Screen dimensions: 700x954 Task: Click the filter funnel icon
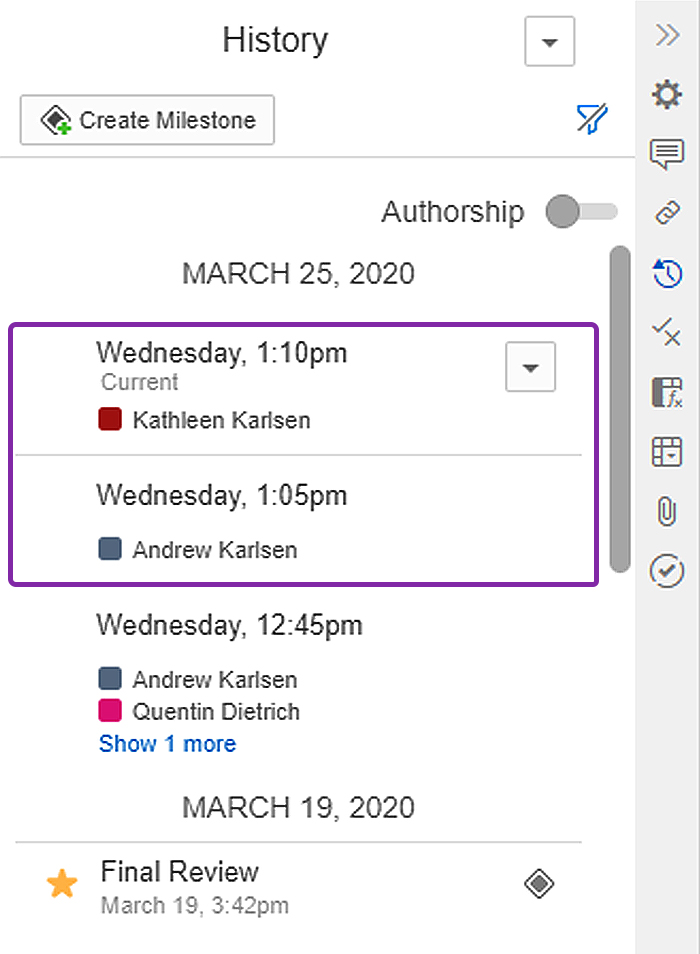[592, 118]
